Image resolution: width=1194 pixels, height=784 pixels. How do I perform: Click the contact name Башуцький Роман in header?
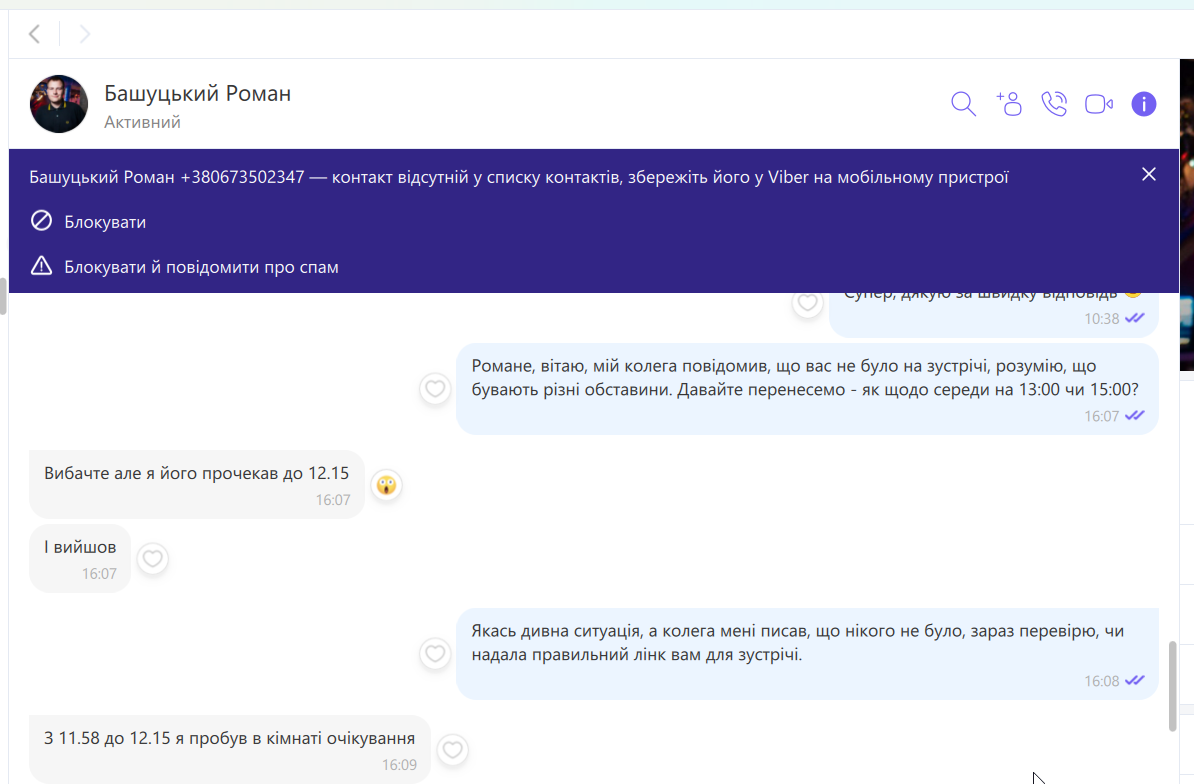198,94
